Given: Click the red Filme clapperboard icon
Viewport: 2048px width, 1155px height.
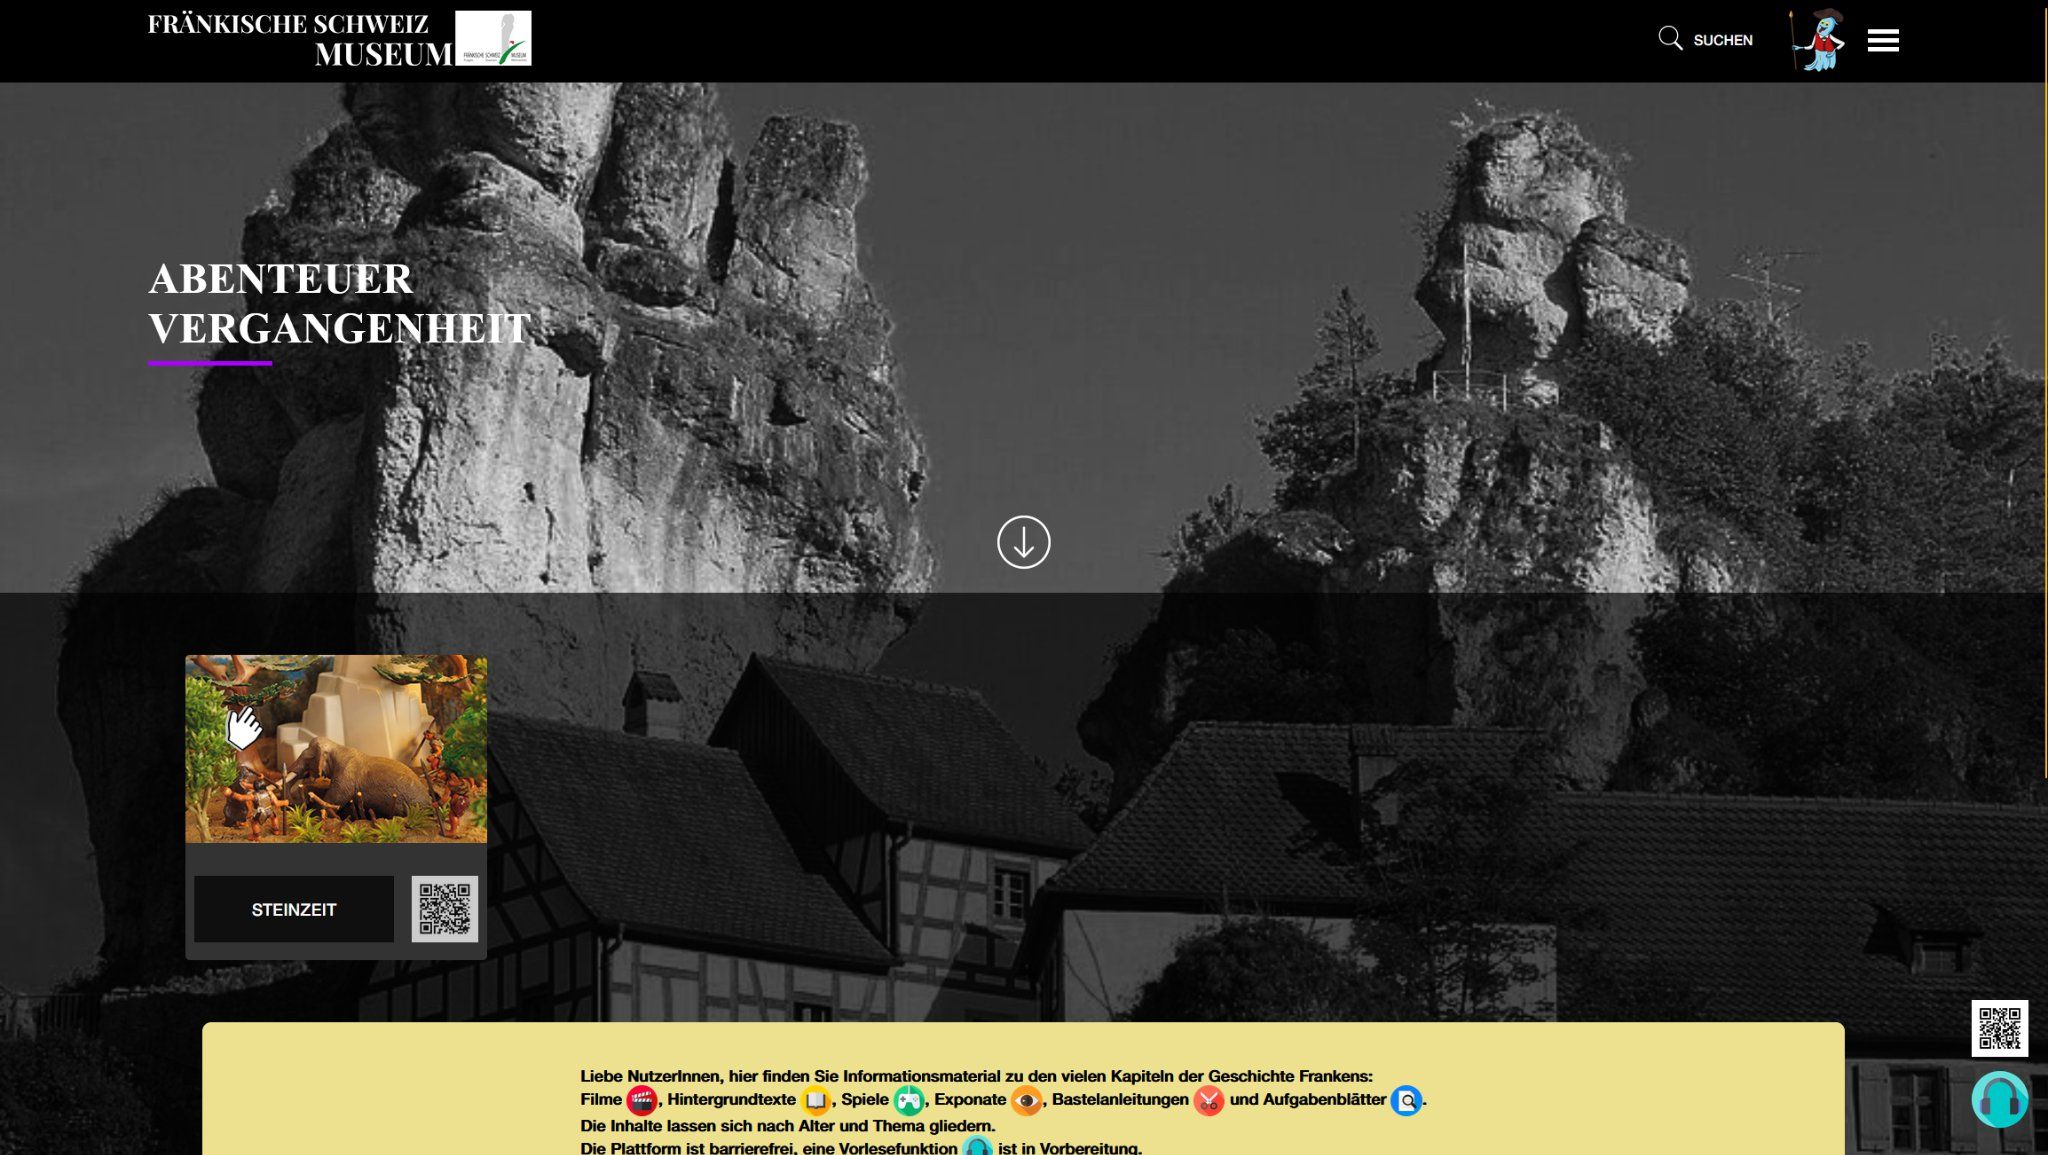Looking at the screenshot, I should [x=641, y=1101].
